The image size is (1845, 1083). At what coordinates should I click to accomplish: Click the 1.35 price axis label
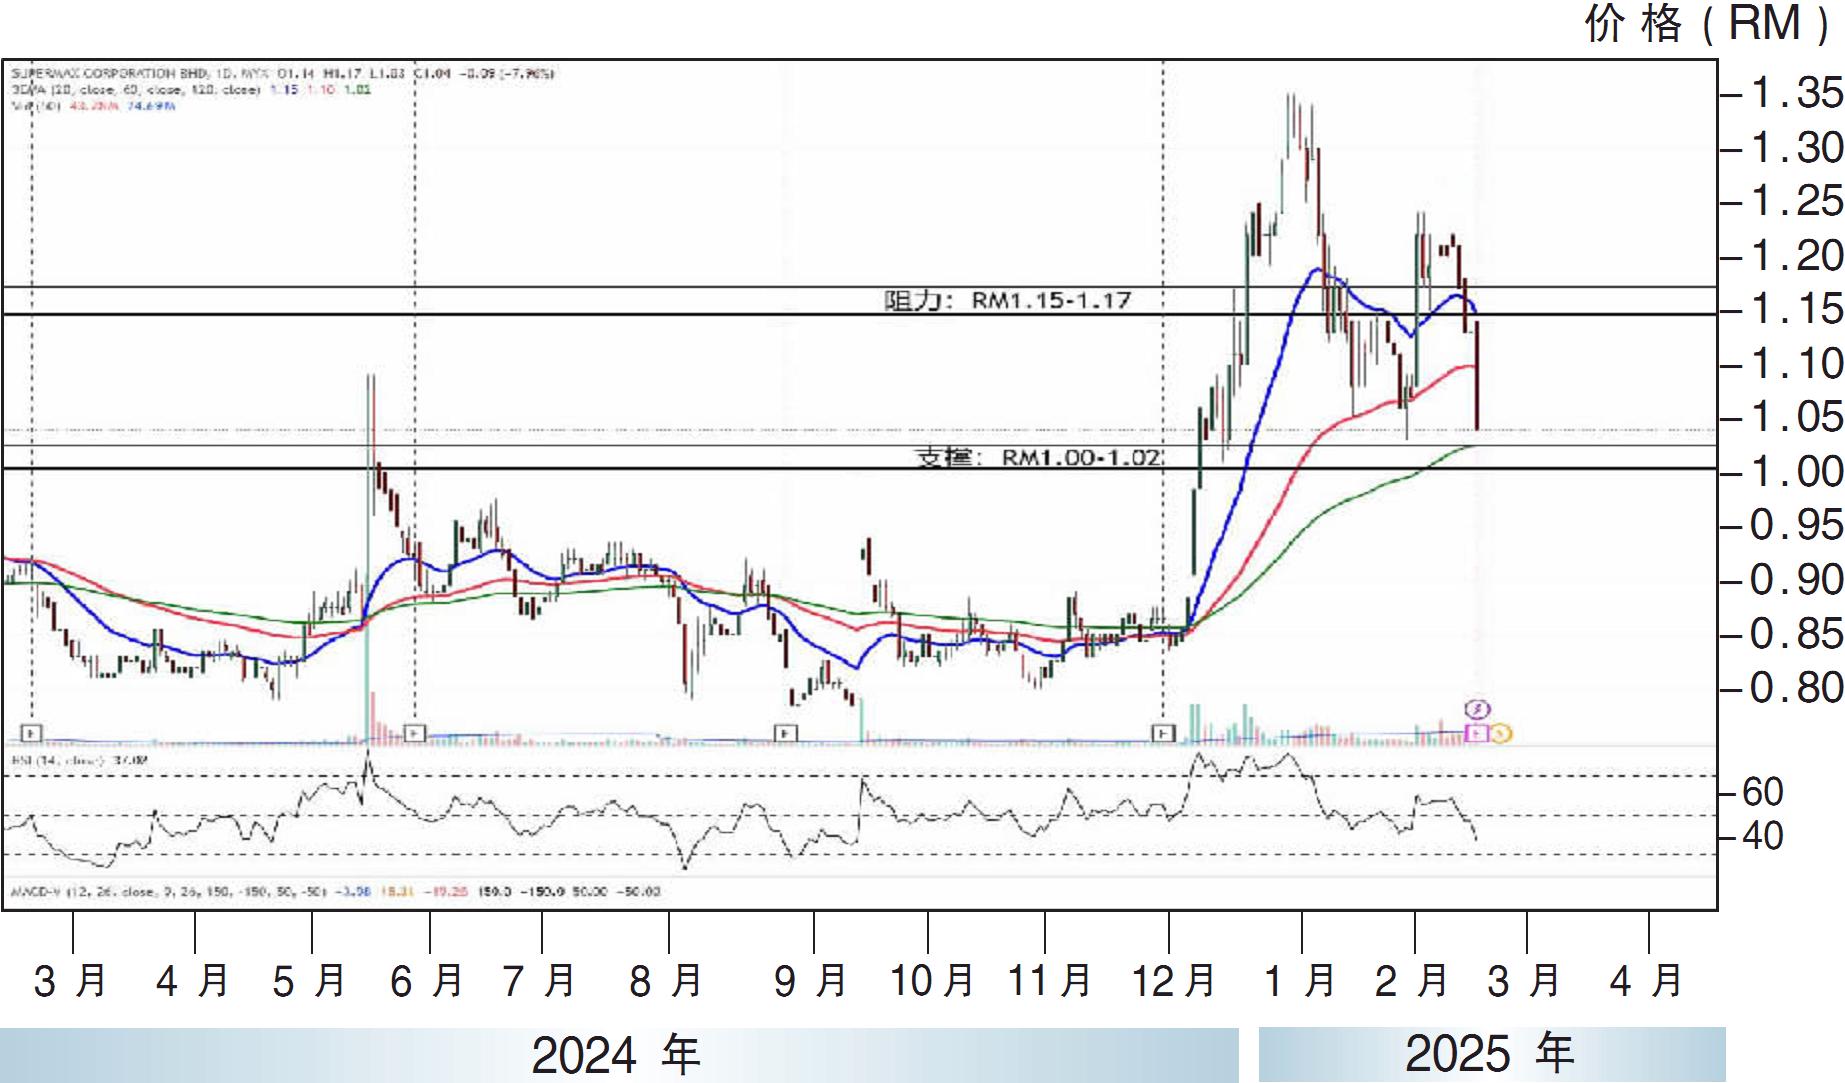coord(1795,93)
